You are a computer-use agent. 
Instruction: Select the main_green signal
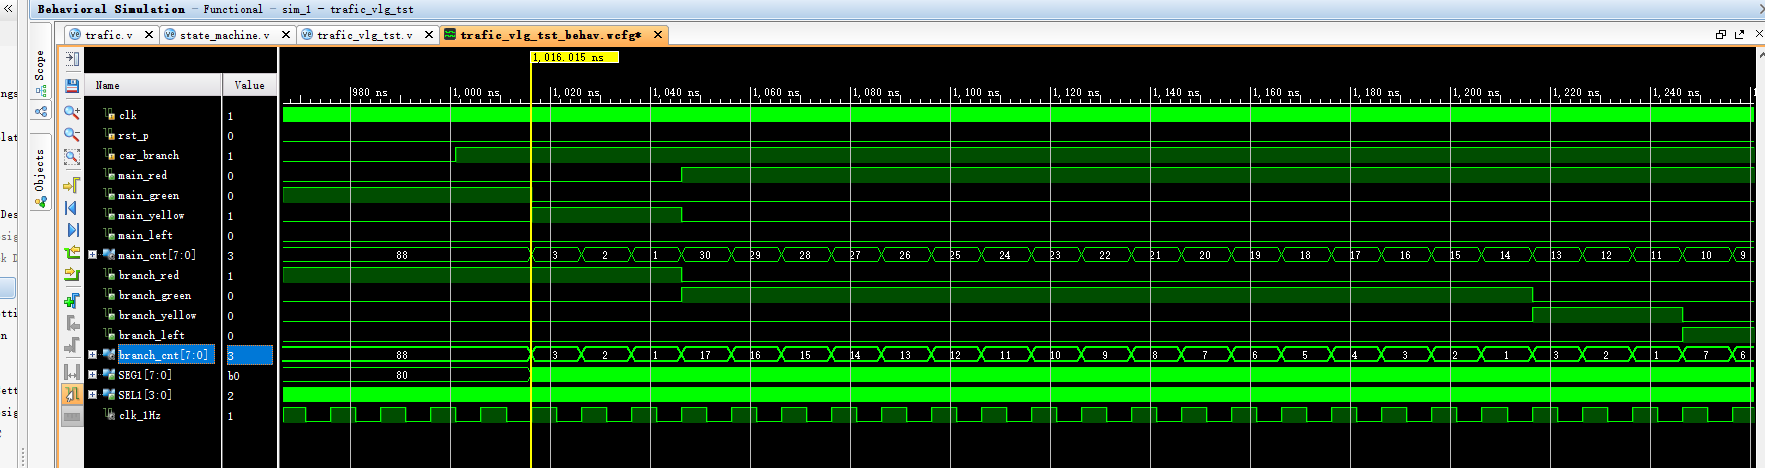(x=148, y=195)
